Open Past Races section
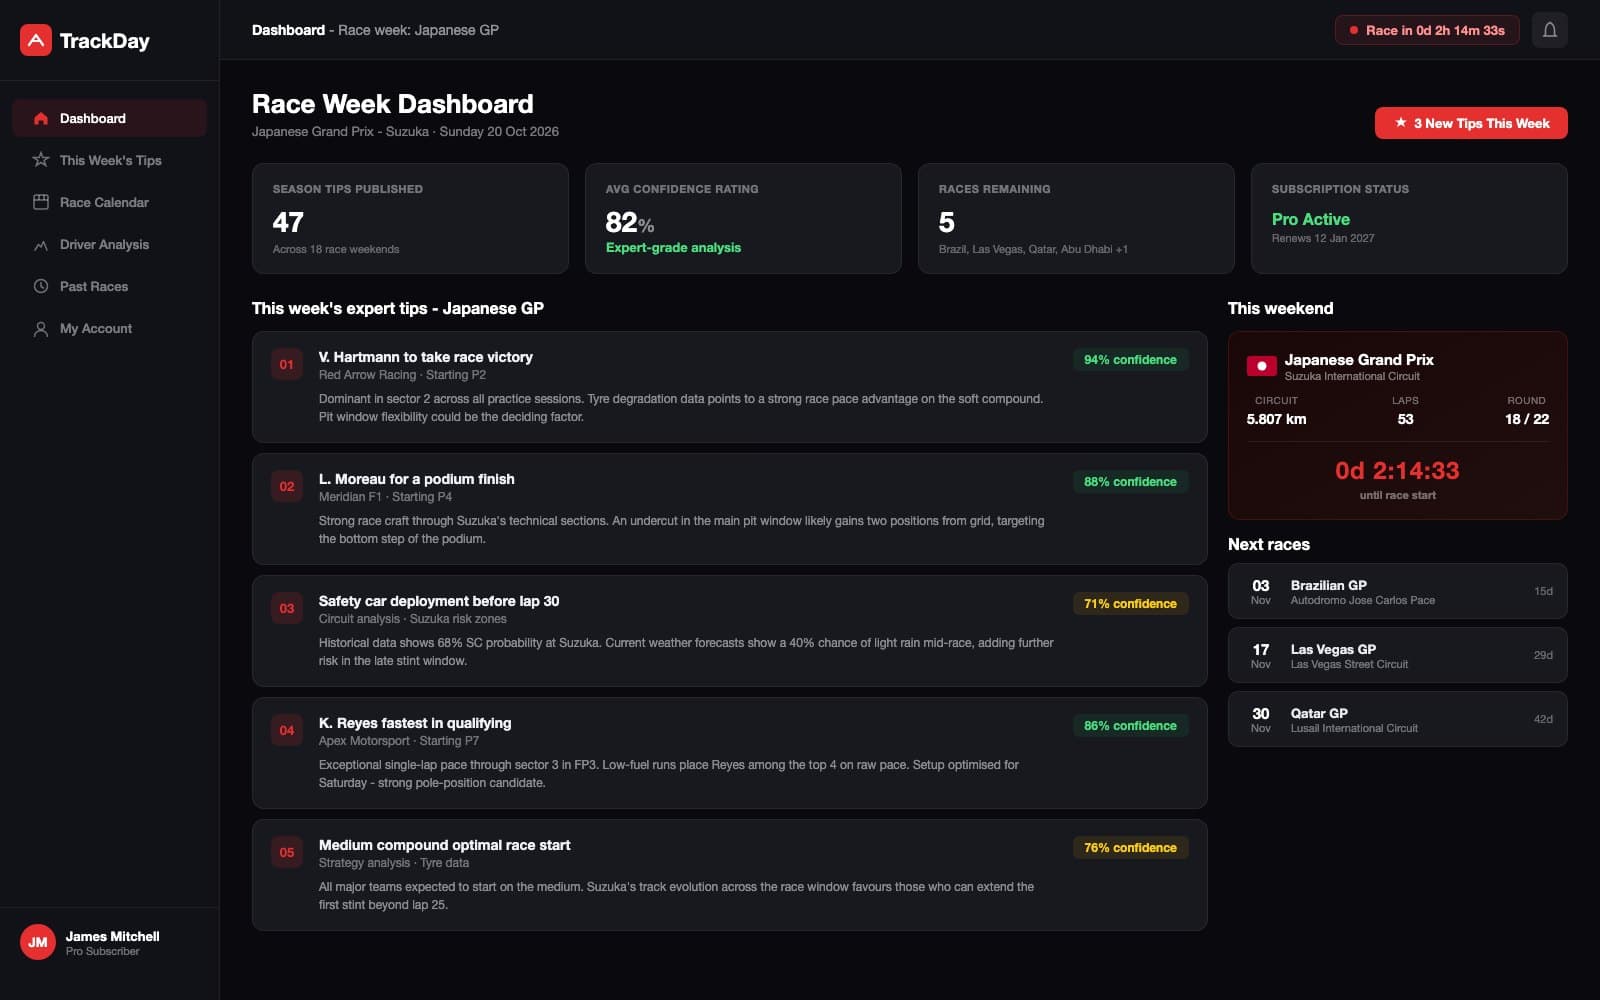Image resolution: width=1600 pixels, height=1000 pixels. coord(109,286)
